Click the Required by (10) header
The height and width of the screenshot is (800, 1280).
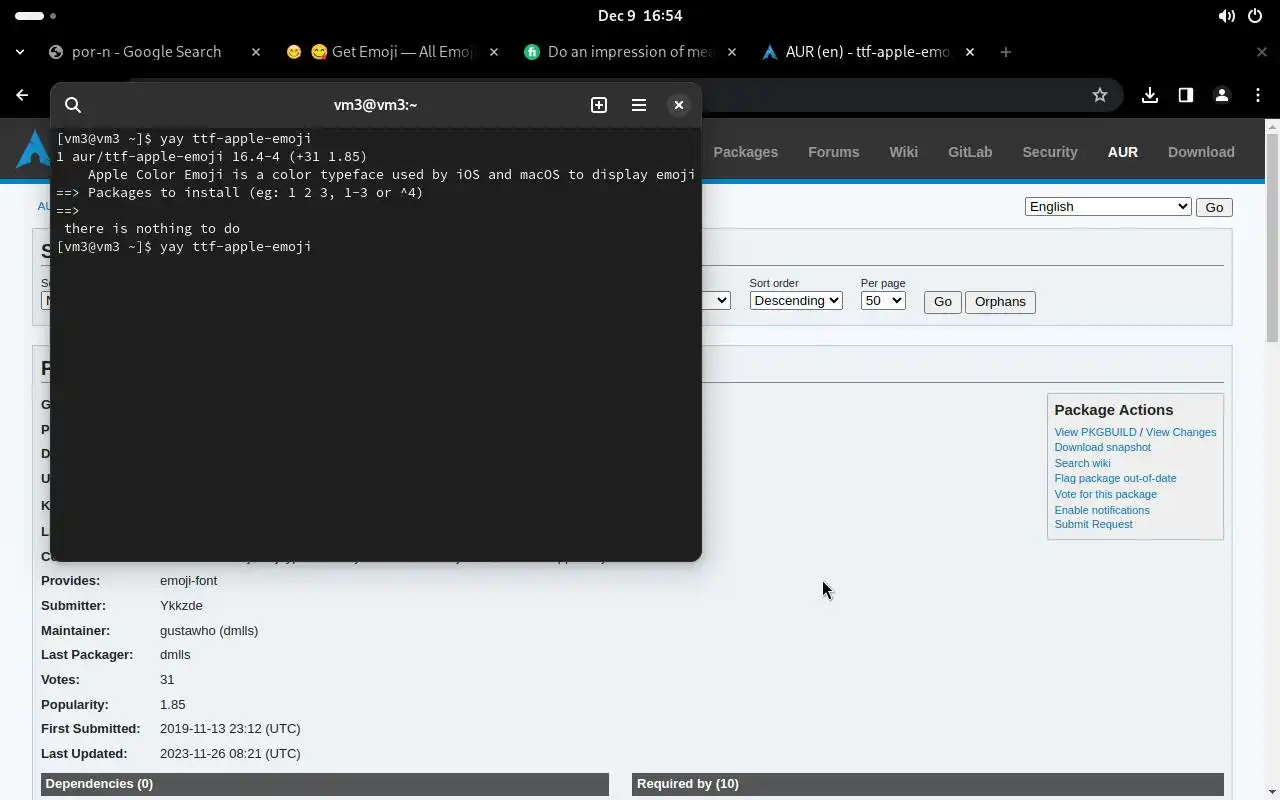928,784
